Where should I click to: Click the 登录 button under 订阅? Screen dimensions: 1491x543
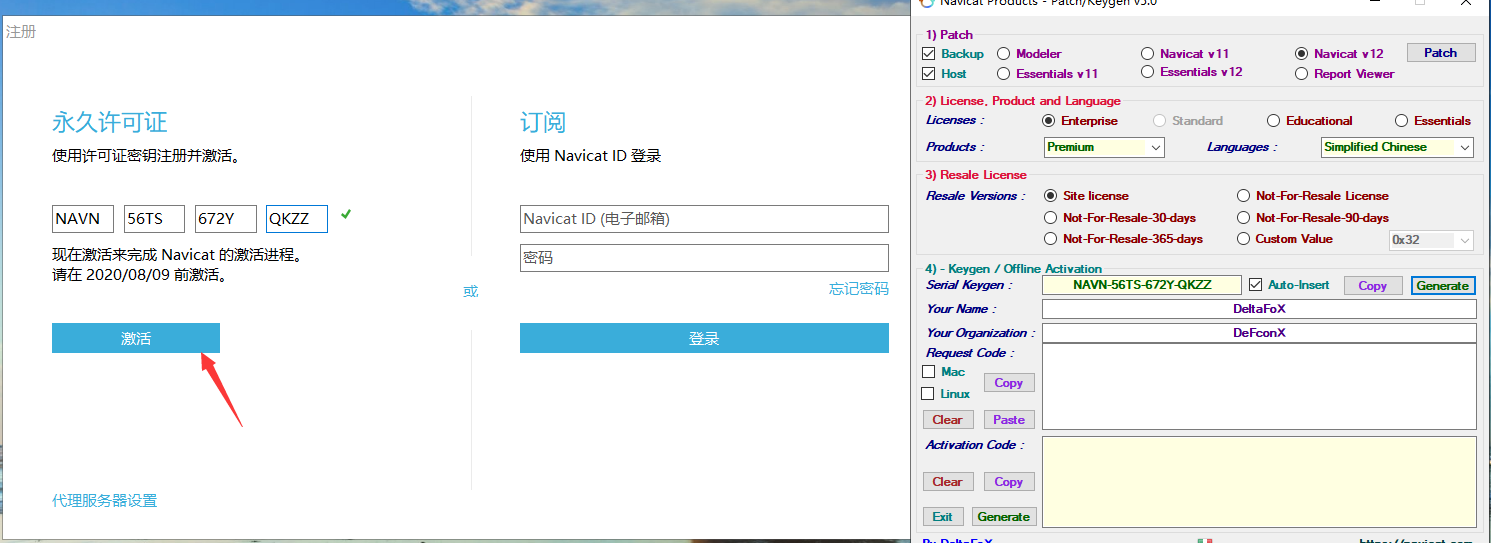coord(704,338)
